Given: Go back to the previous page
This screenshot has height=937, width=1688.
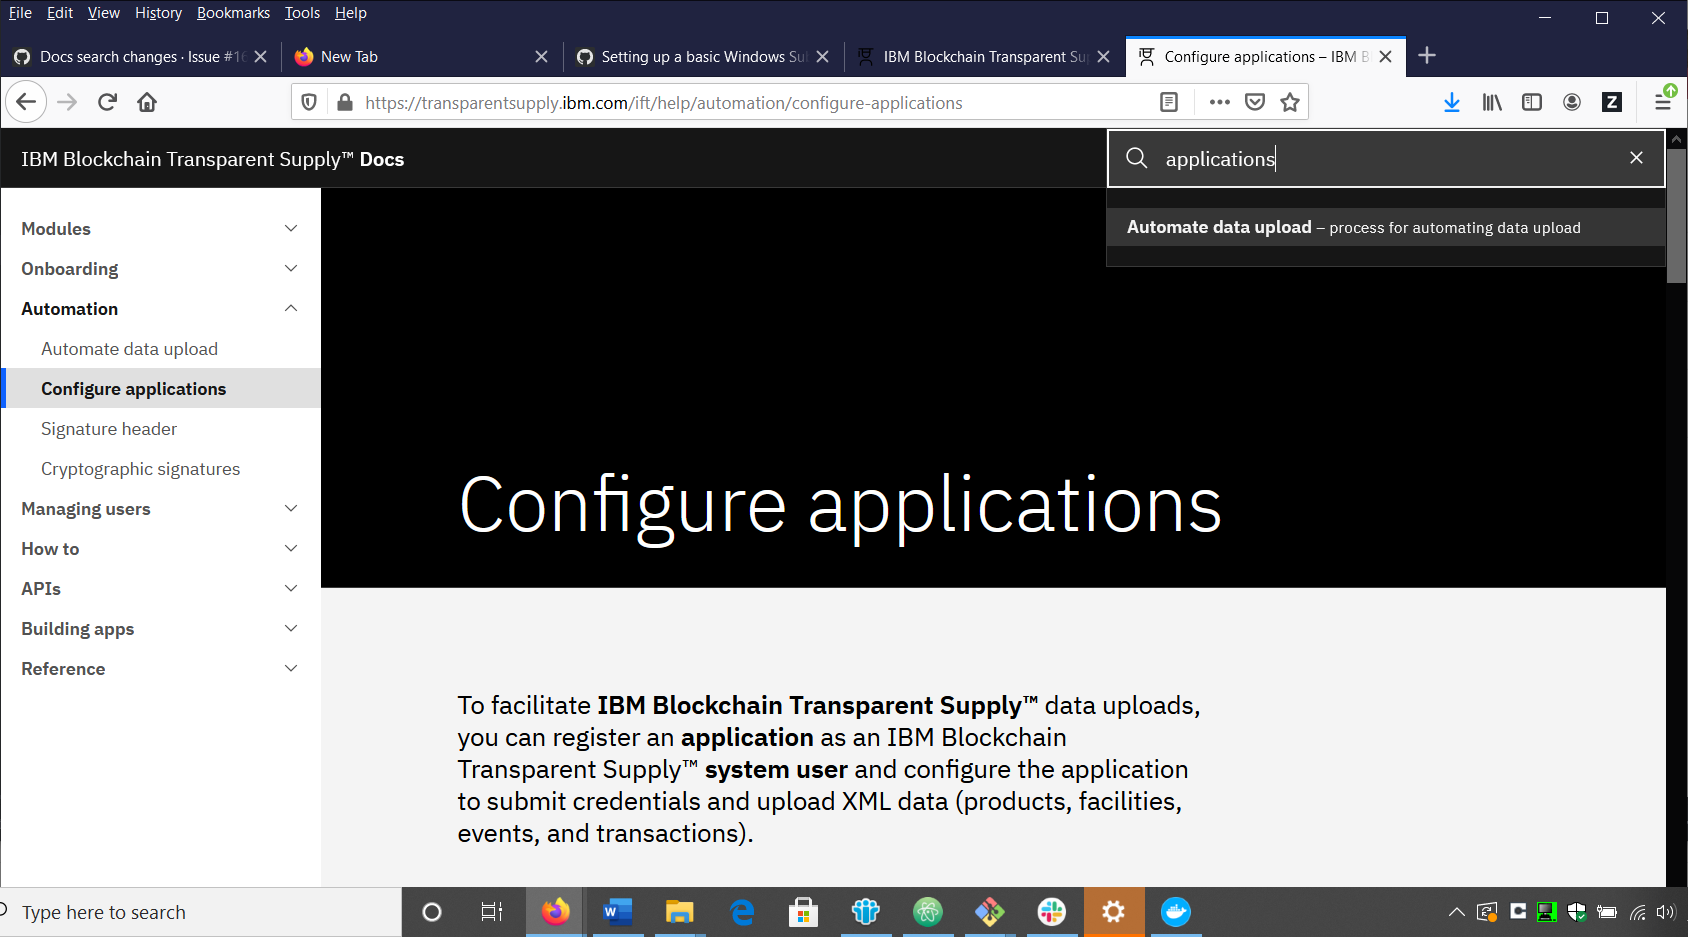Looking at the screenshot, I should (x=26, y=102).
